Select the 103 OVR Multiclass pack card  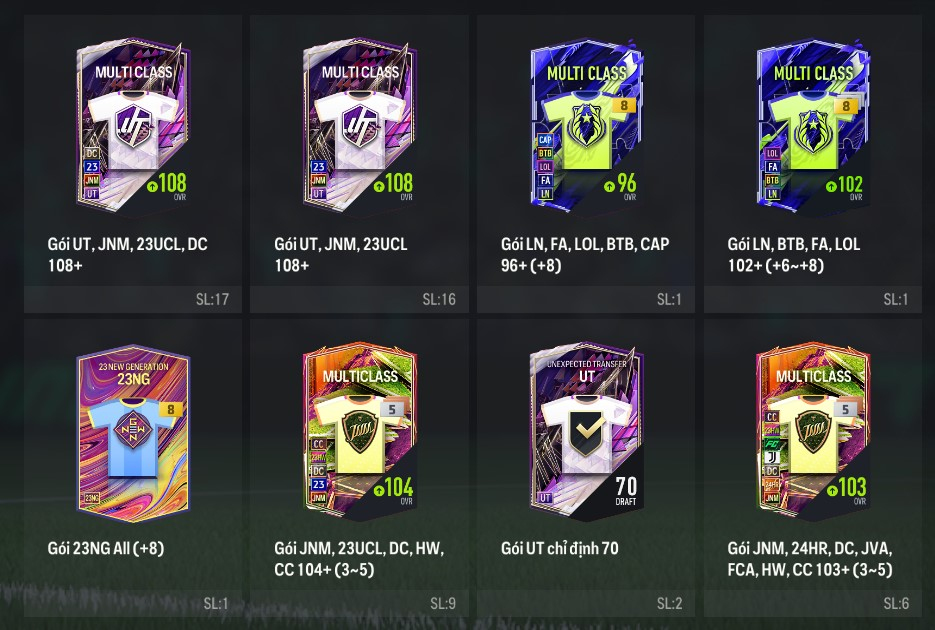pos(813,430)
